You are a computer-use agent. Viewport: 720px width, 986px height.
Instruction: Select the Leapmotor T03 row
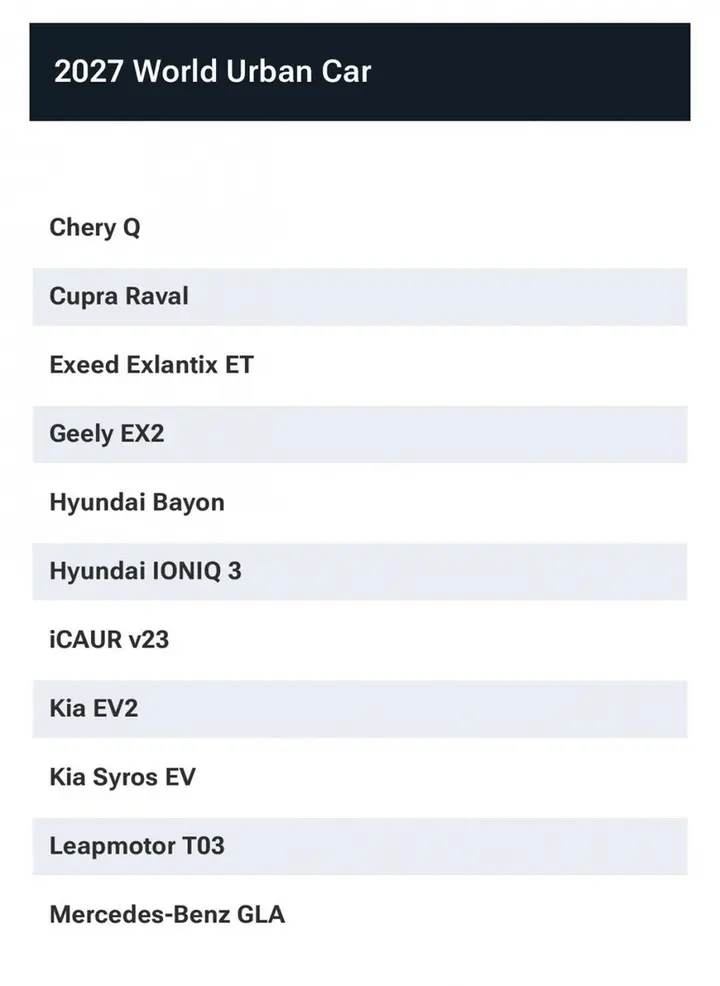click(360, 846)
